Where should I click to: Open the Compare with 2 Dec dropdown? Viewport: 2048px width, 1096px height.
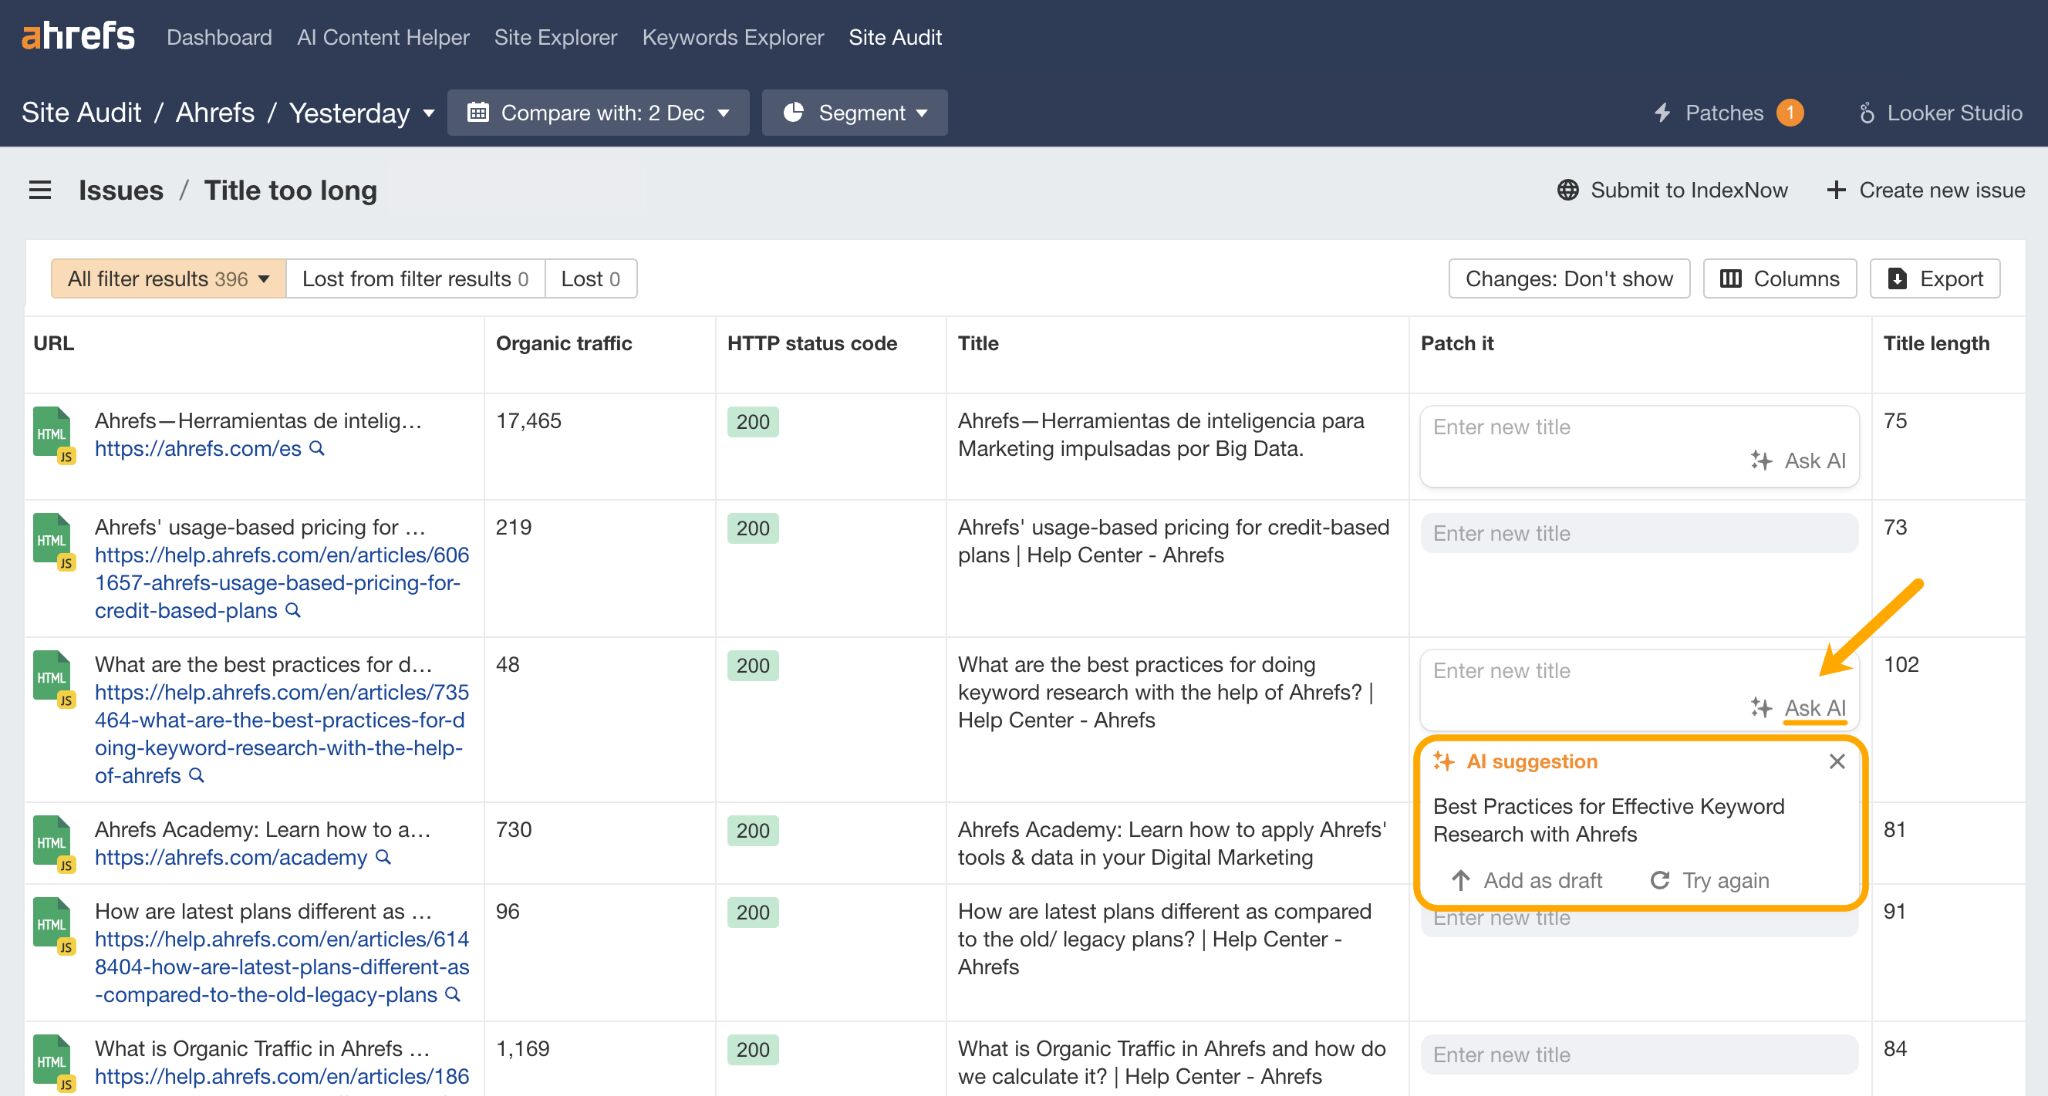599,112
